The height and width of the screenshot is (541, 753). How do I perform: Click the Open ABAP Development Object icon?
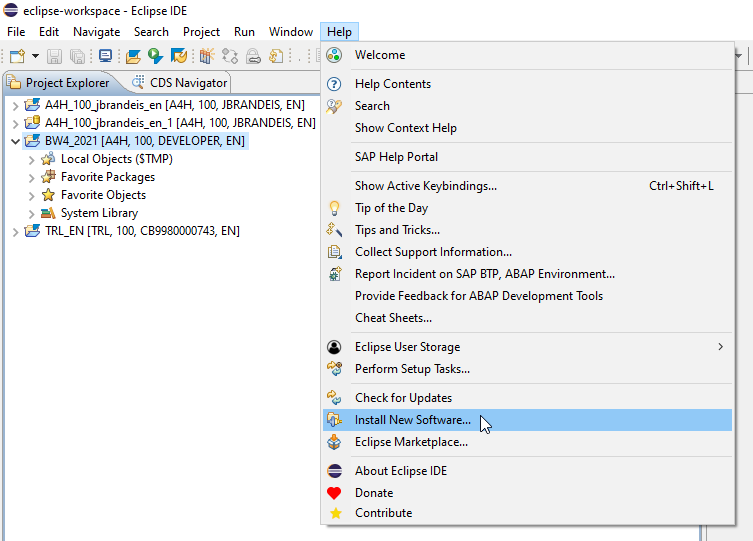click(133, 56)
